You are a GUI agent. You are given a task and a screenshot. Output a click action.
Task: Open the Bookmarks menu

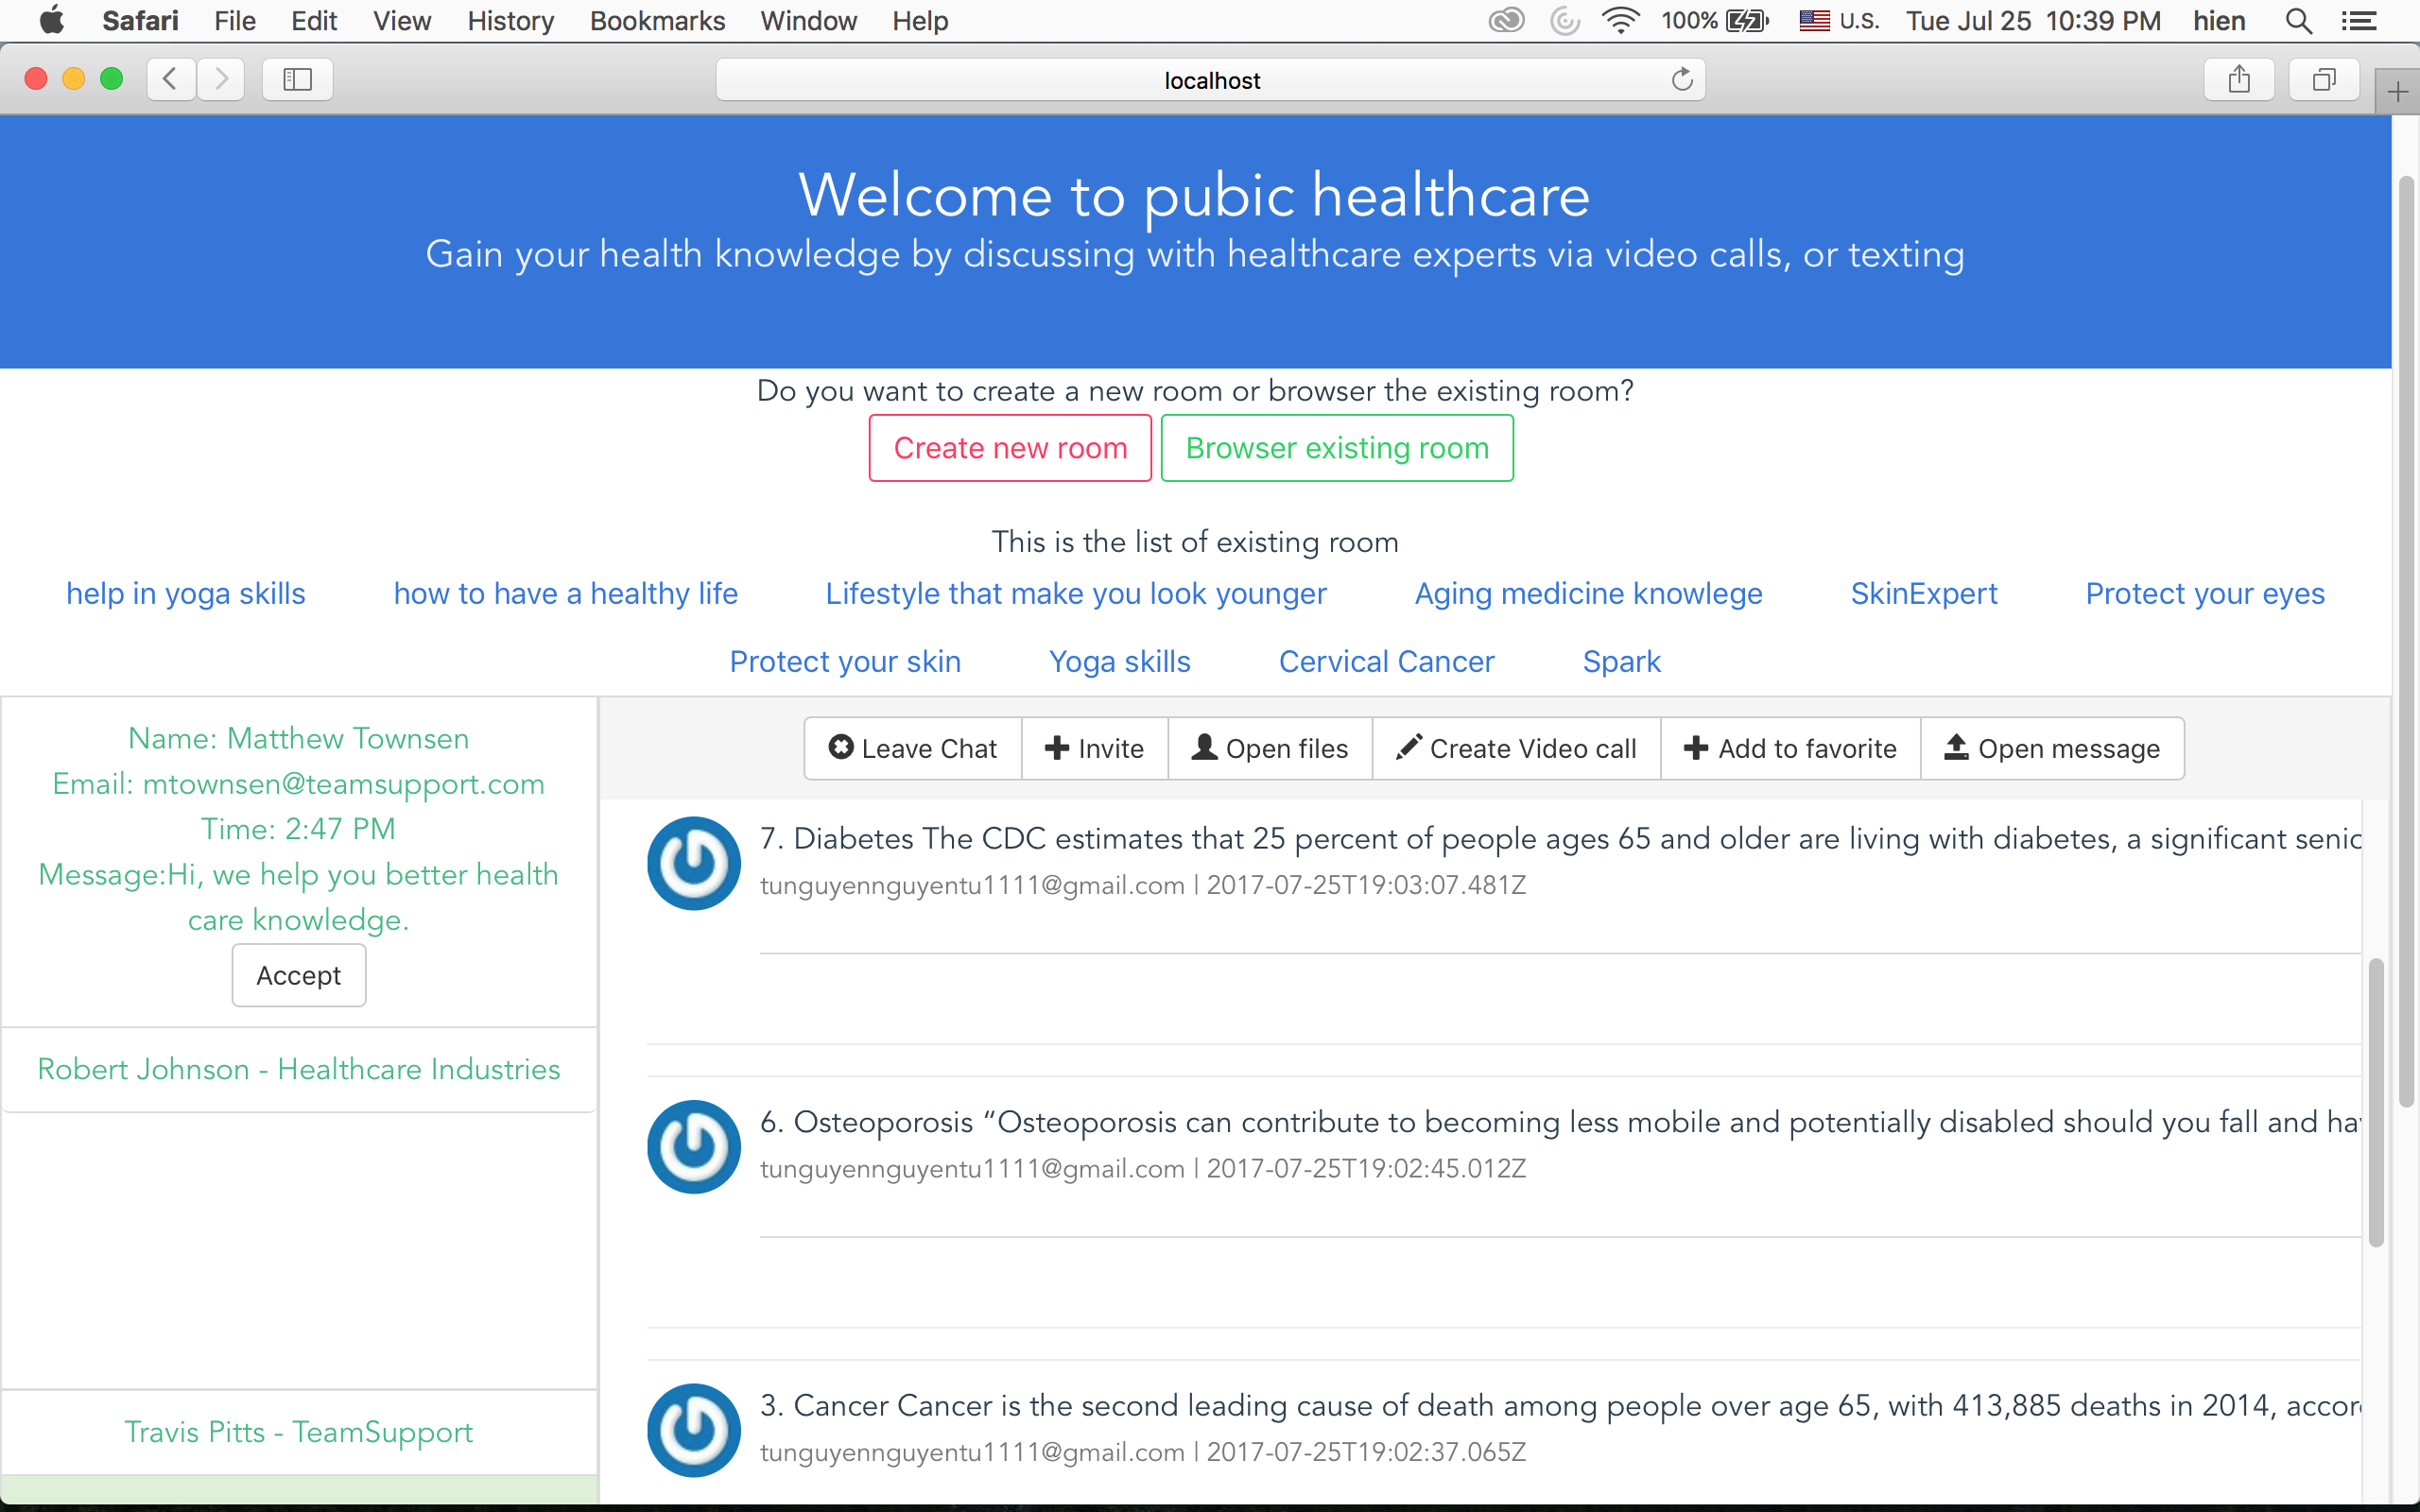tap(657, 21)
